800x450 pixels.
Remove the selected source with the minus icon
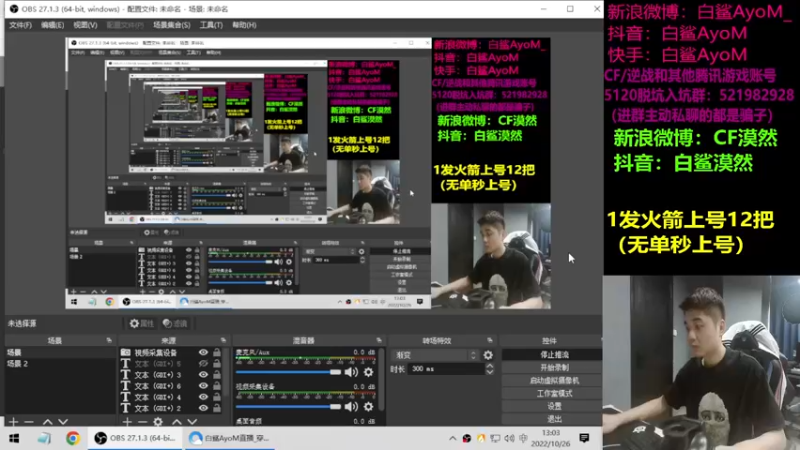point(142,422)
